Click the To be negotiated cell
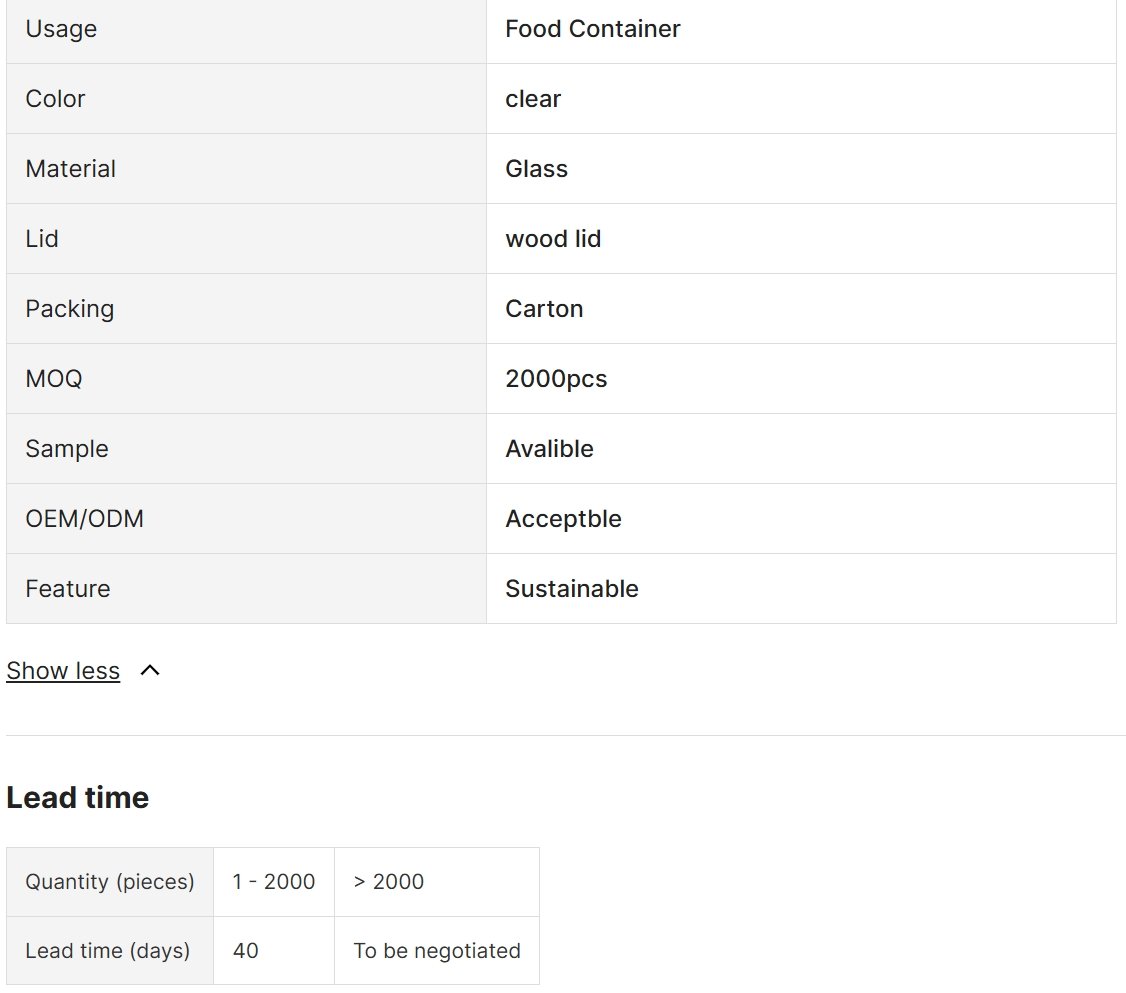 click(437, 951)
